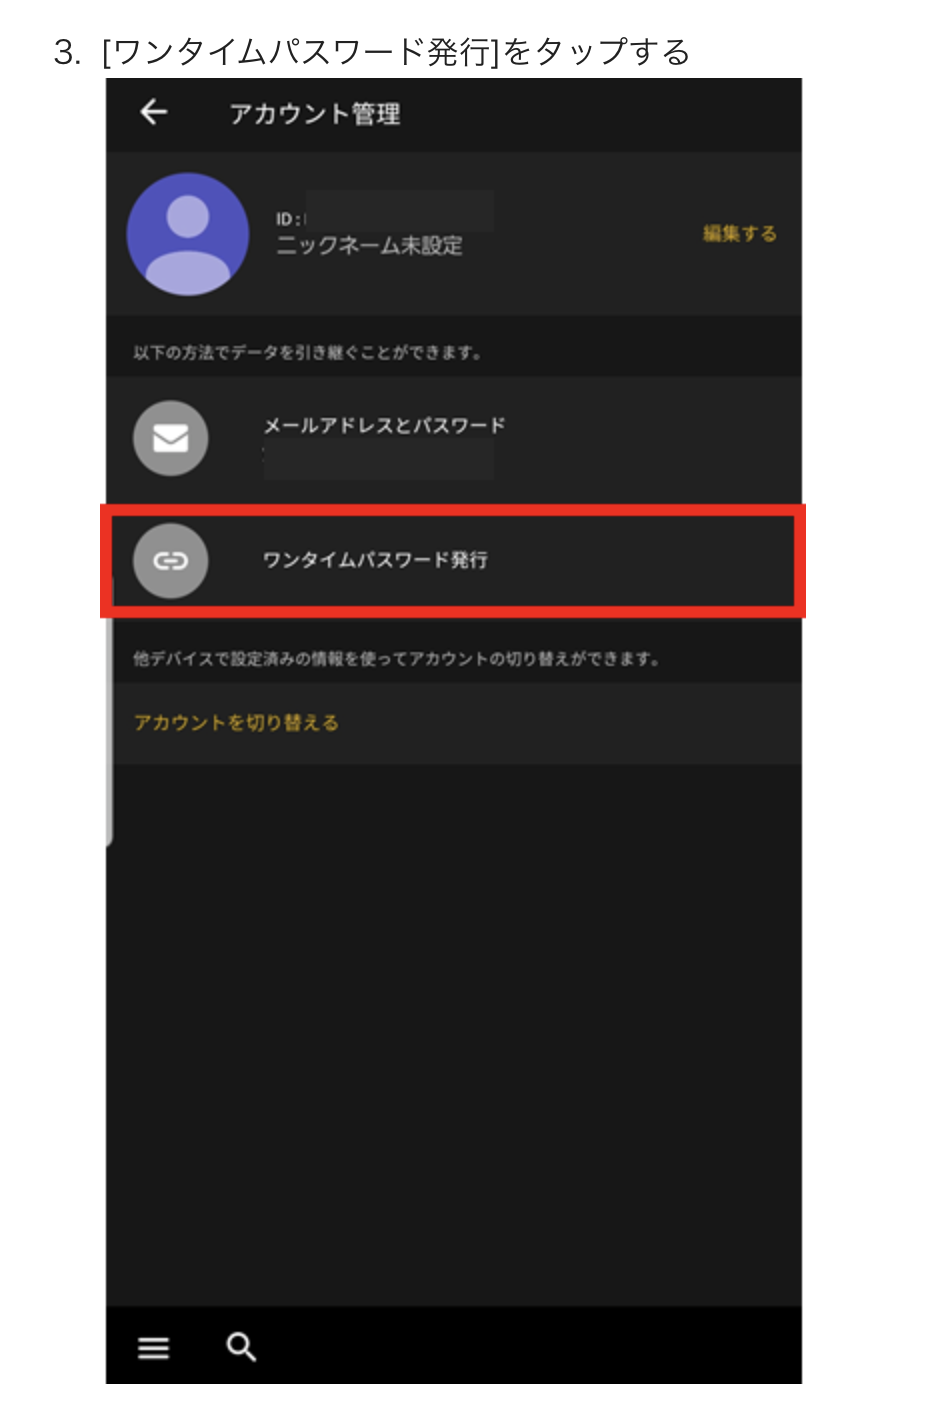The height and width of the screenshot is (1413, 948).
Task: Click masked email under mail label
Action: coord(379,460)
